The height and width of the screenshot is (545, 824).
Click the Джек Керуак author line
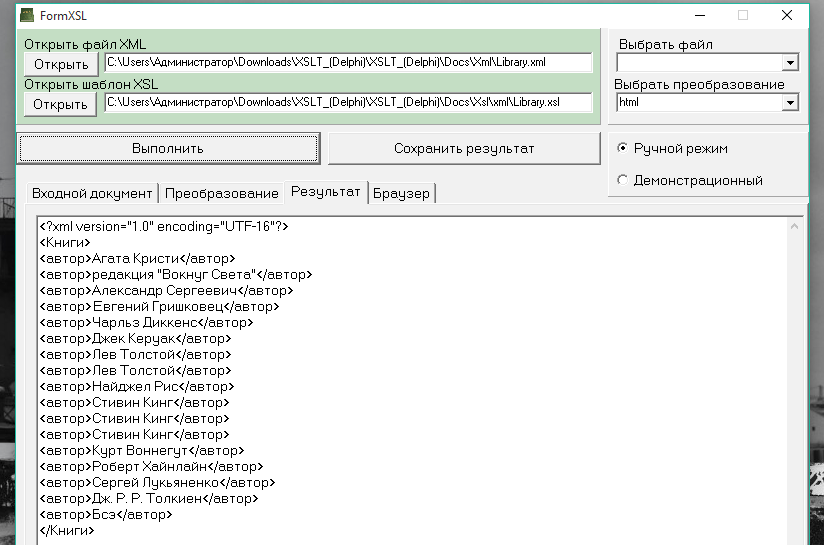[135, 338]
